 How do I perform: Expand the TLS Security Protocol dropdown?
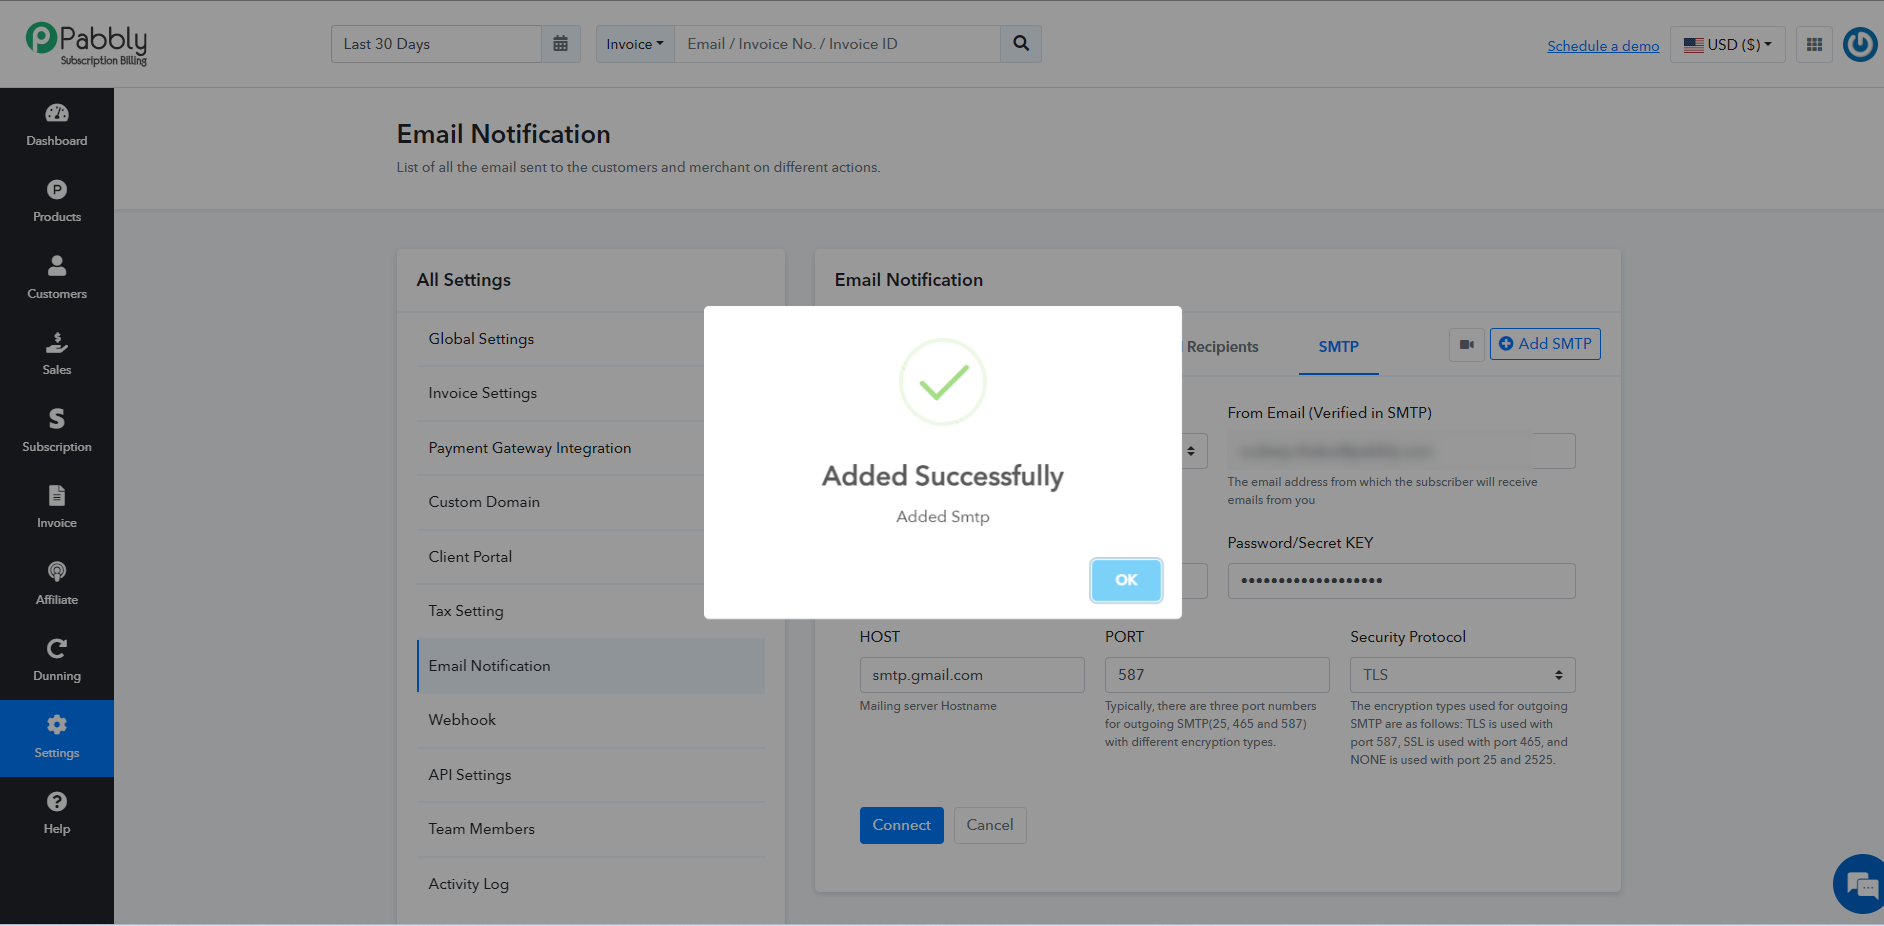(1462, 675)
